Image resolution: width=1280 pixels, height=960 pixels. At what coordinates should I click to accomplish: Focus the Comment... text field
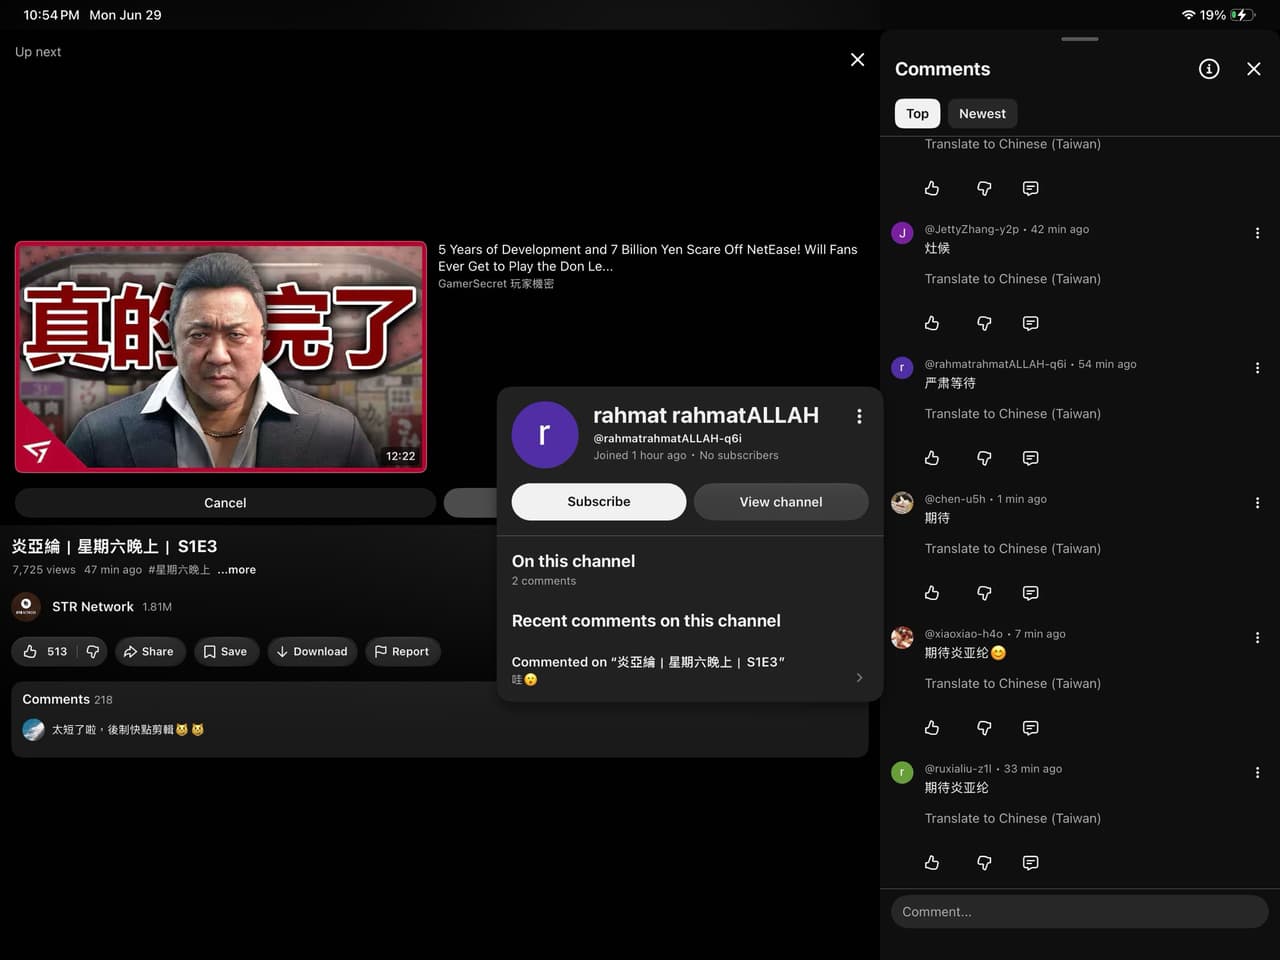click(x=1080, y=912)
